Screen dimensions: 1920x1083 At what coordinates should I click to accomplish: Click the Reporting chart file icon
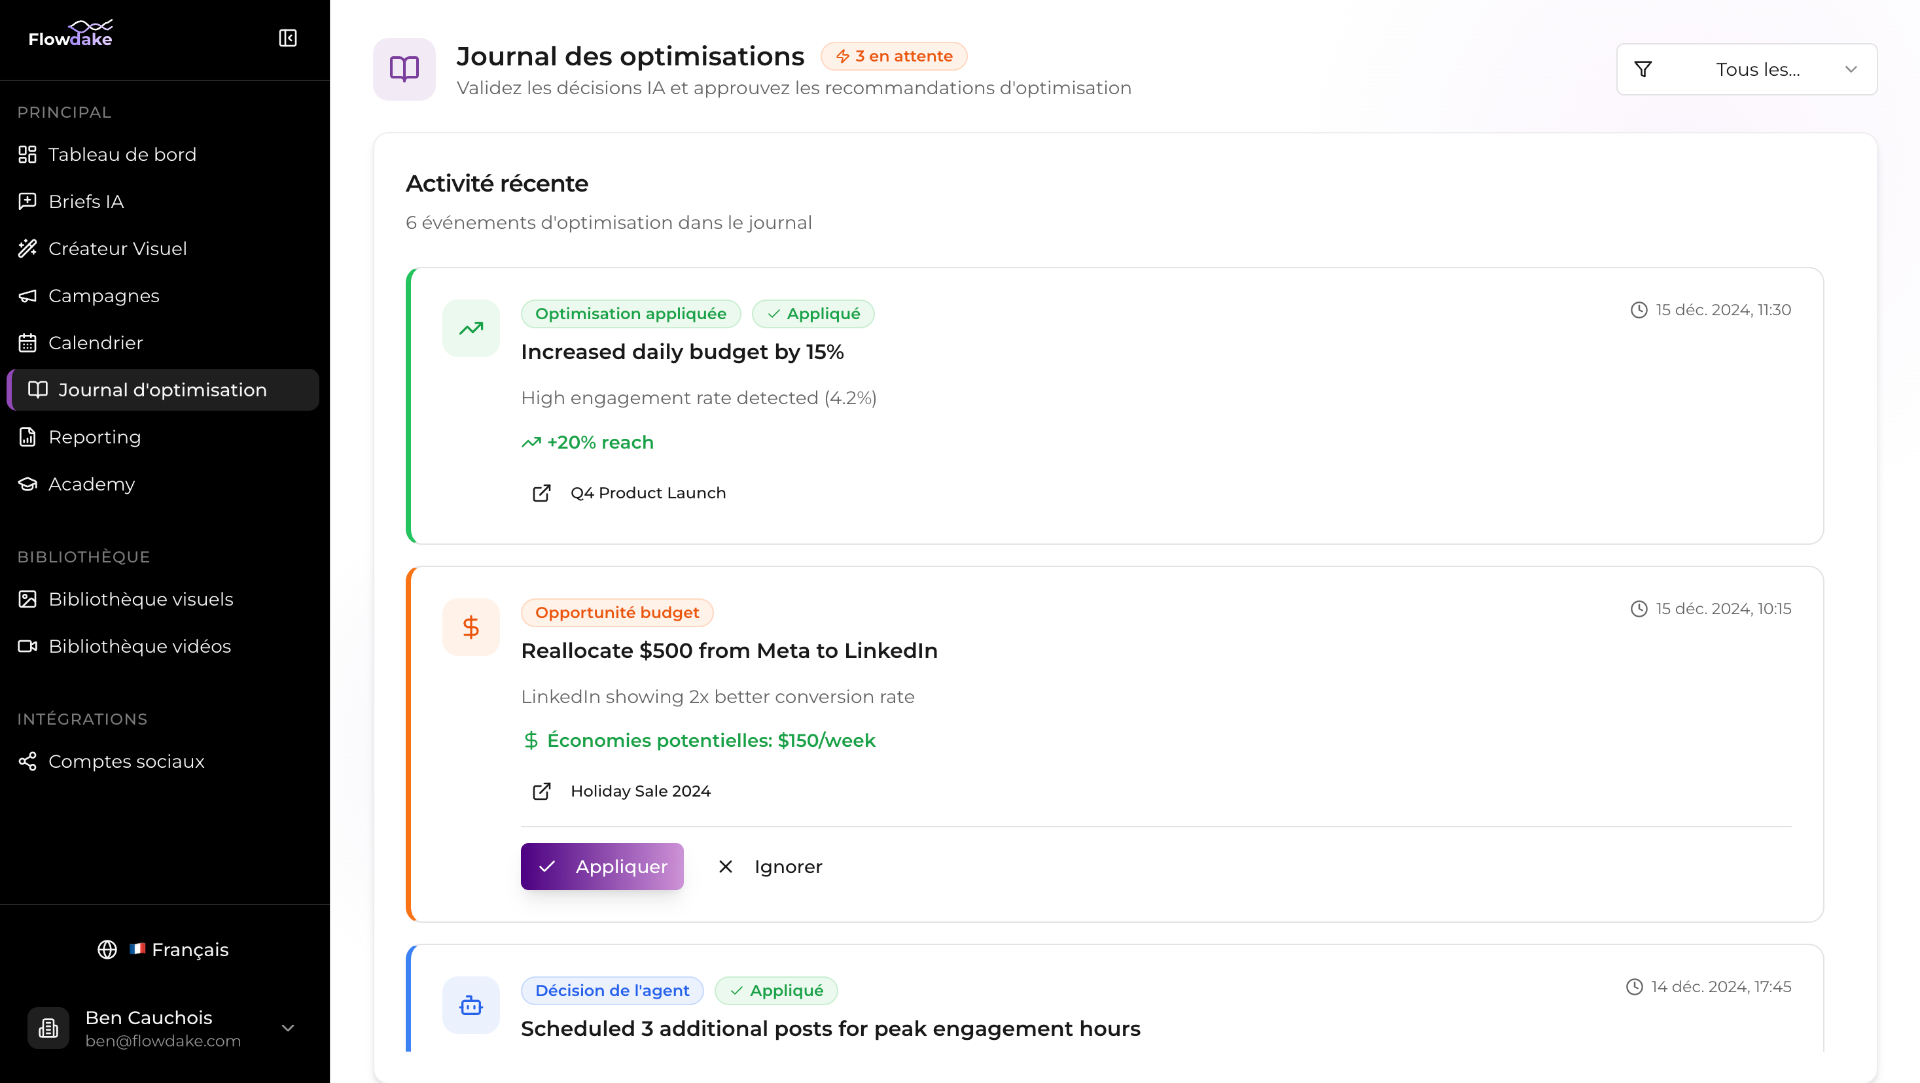click(x=28, y=437)
